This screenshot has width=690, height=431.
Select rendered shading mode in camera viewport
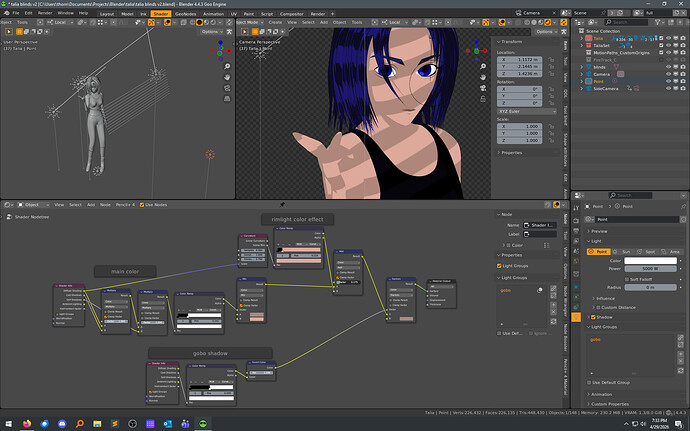coord(547,22)
